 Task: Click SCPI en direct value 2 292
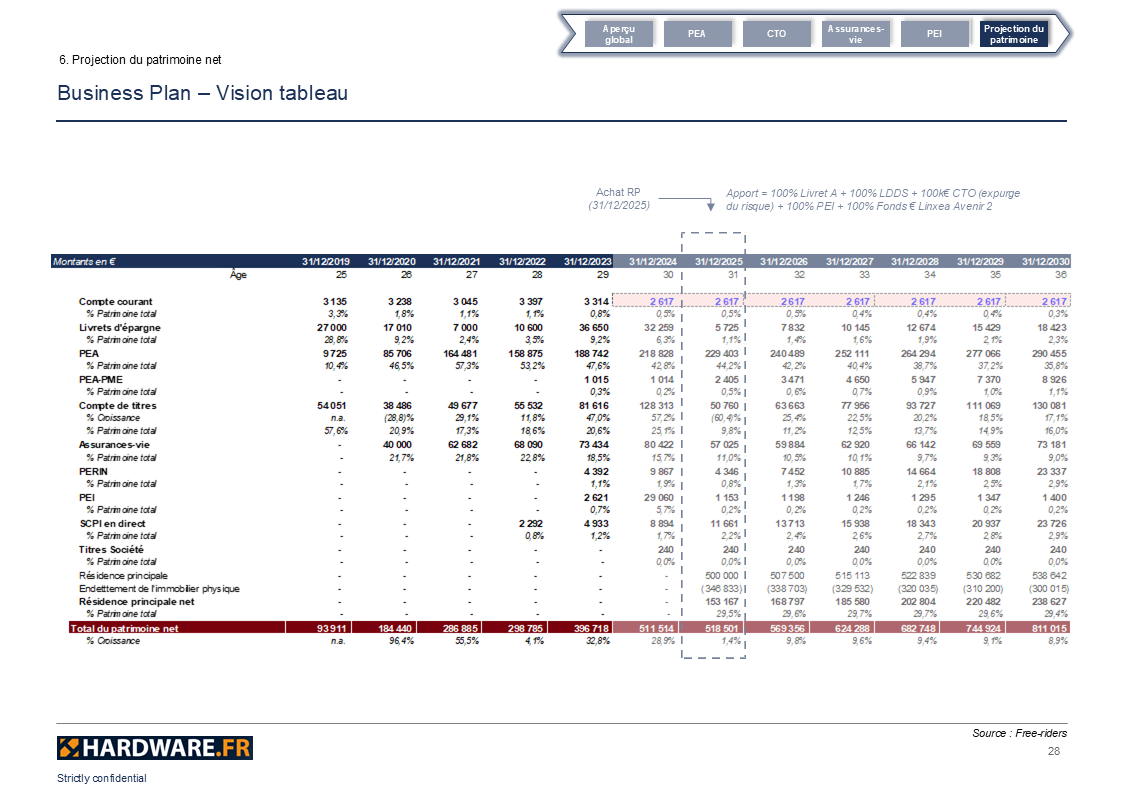pos(531,523)
